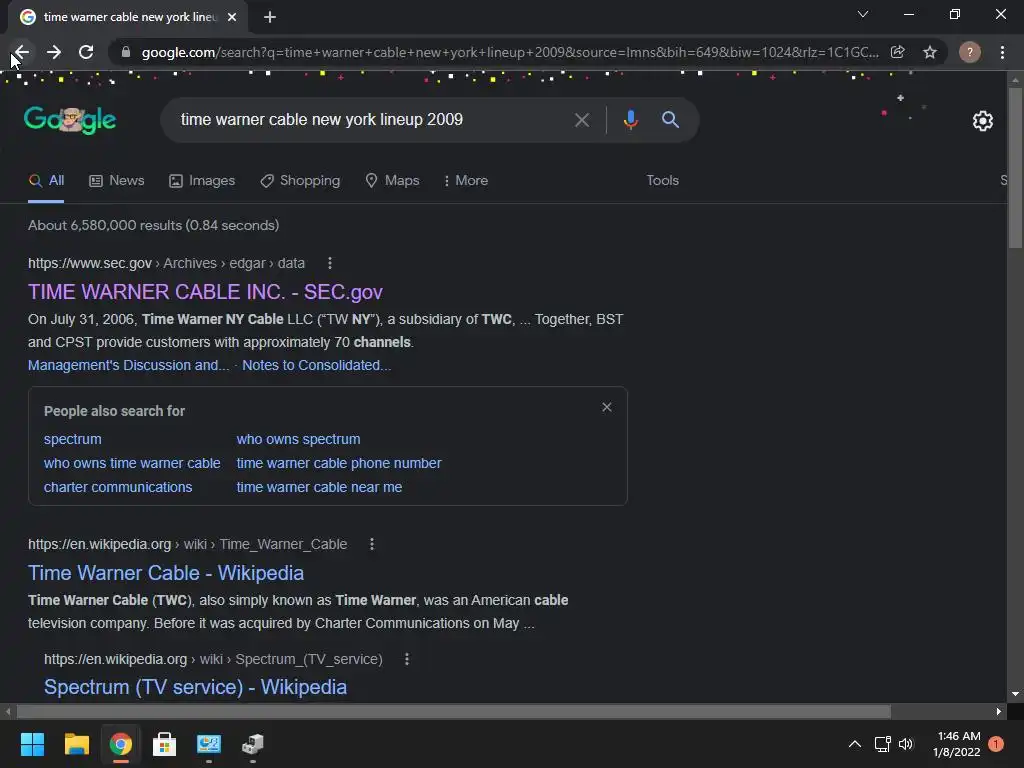Open Spectrum (TV service) - Wikipedia result
The image size is (1024, 768).
tap(195, 688)
